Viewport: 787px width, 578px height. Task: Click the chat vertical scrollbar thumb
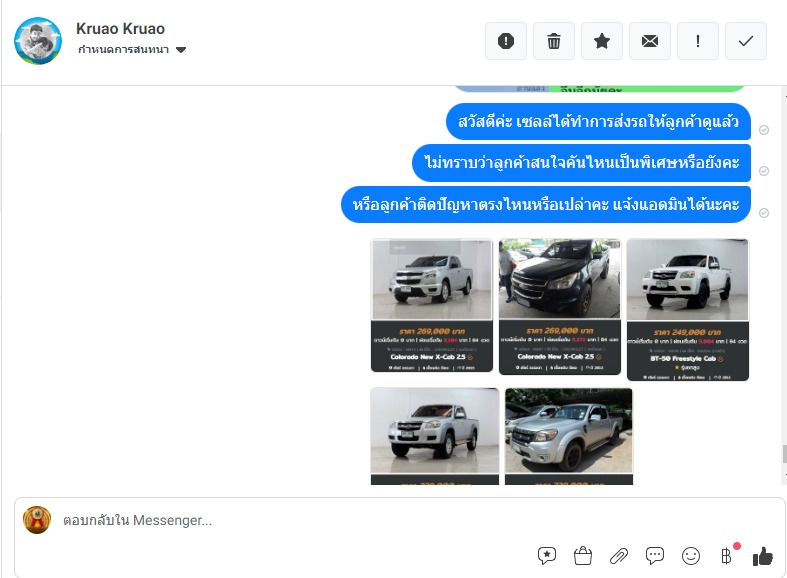(784, 454)
